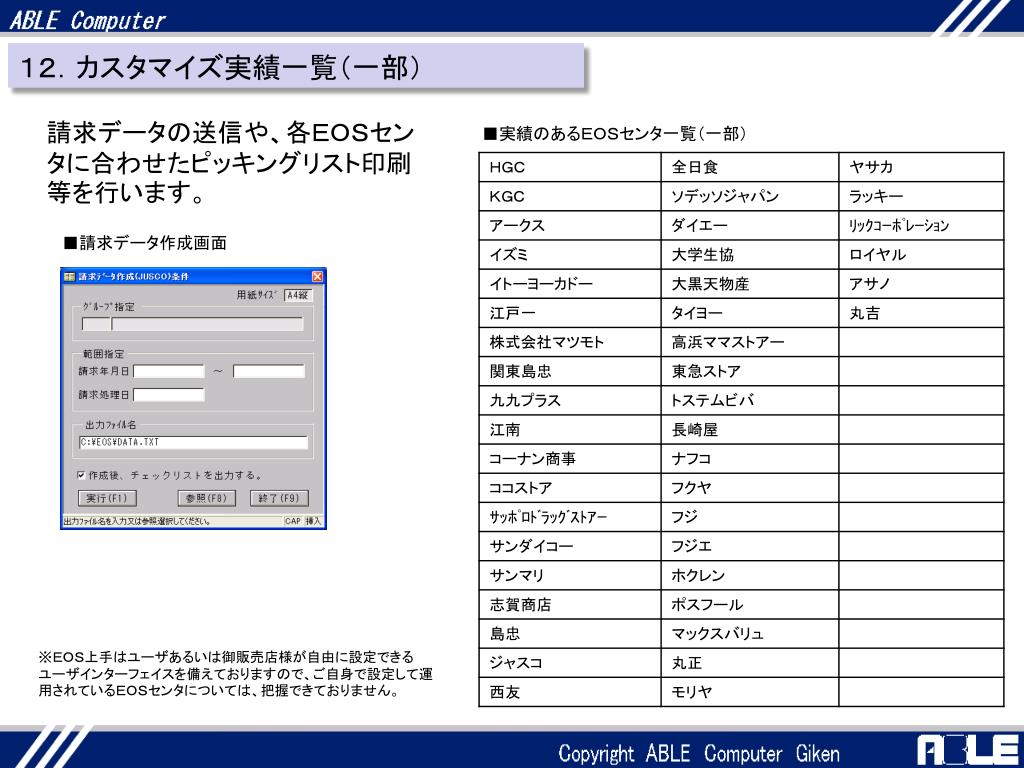This screenshot has width=1024, height=768.
Task: Click the CAP status bar indicator
Action: click(293, 522)
